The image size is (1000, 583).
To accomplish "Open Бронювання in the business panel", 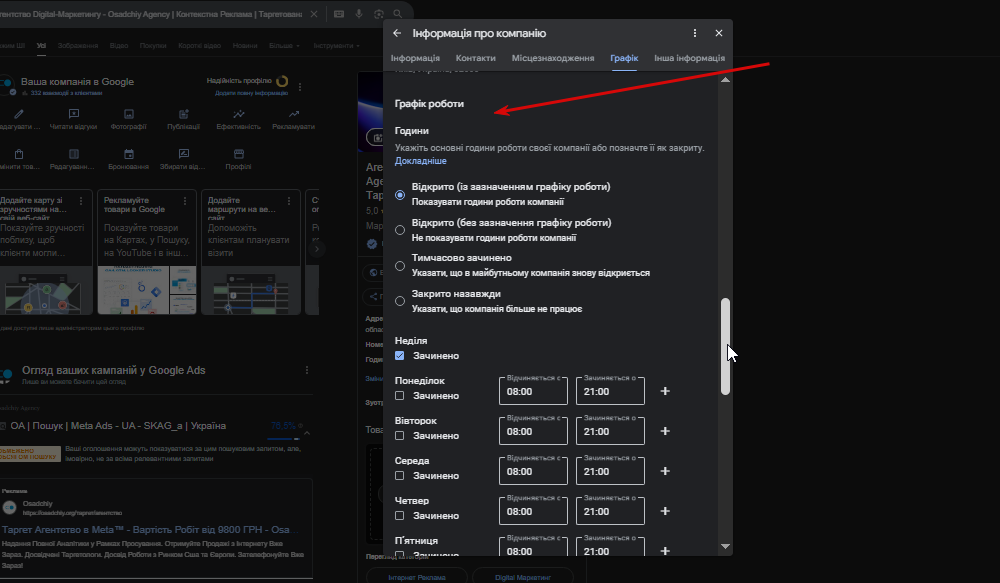I will pyautogui.click(x=128, y=159).
